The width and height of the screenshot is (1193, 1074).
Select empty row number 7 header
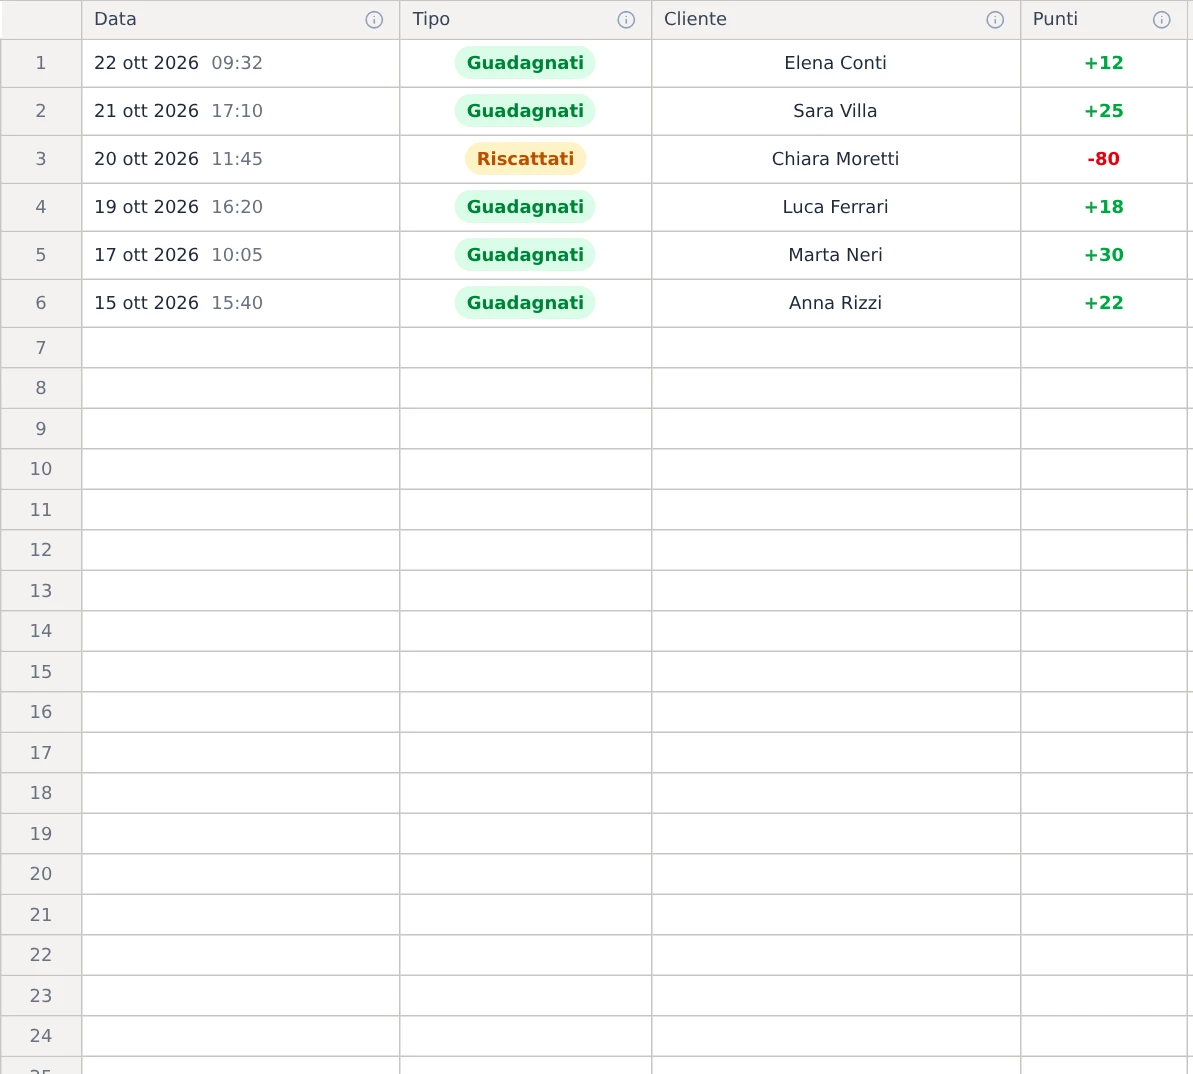click(x=41, y=348)
